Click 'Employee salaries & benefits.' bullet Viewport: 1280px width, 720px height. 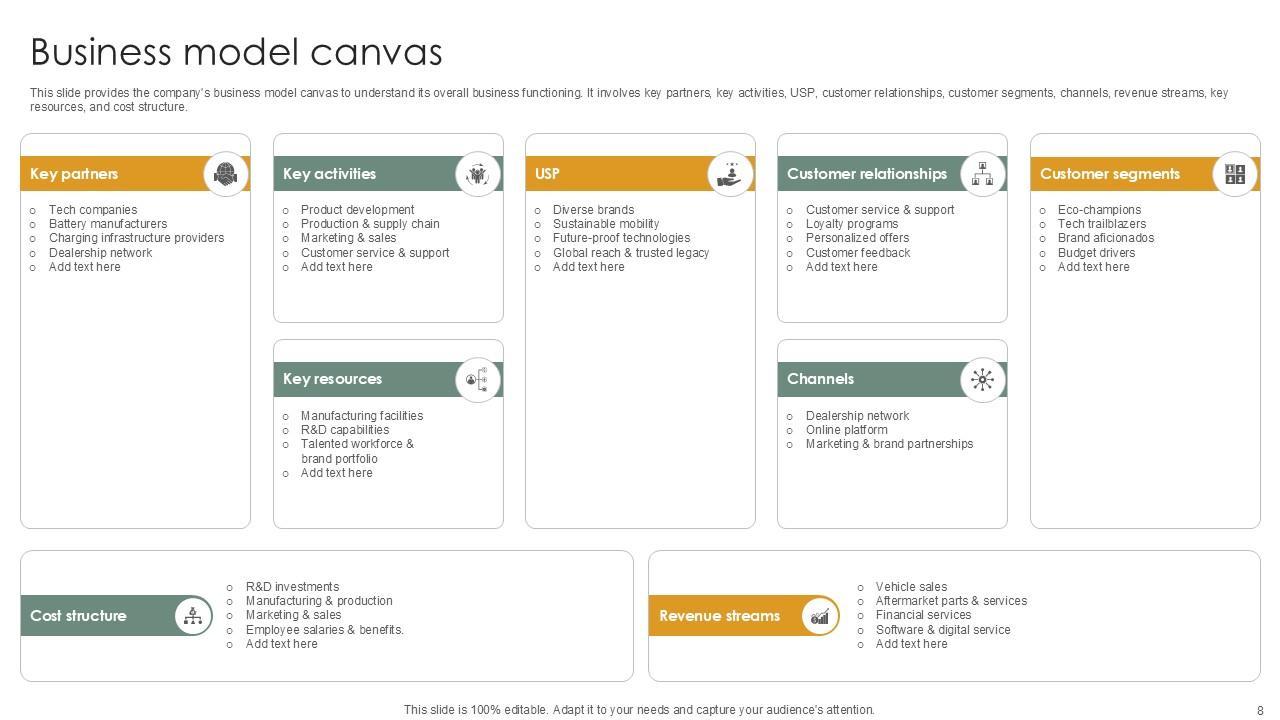coord(325,630)
